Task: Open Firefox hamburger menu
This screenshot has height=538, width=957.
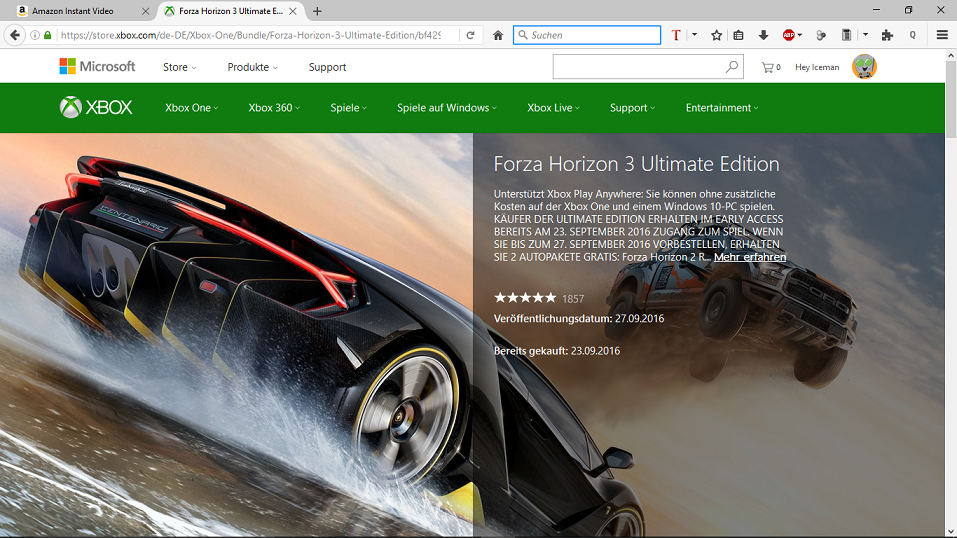Action: coord(942,35)
